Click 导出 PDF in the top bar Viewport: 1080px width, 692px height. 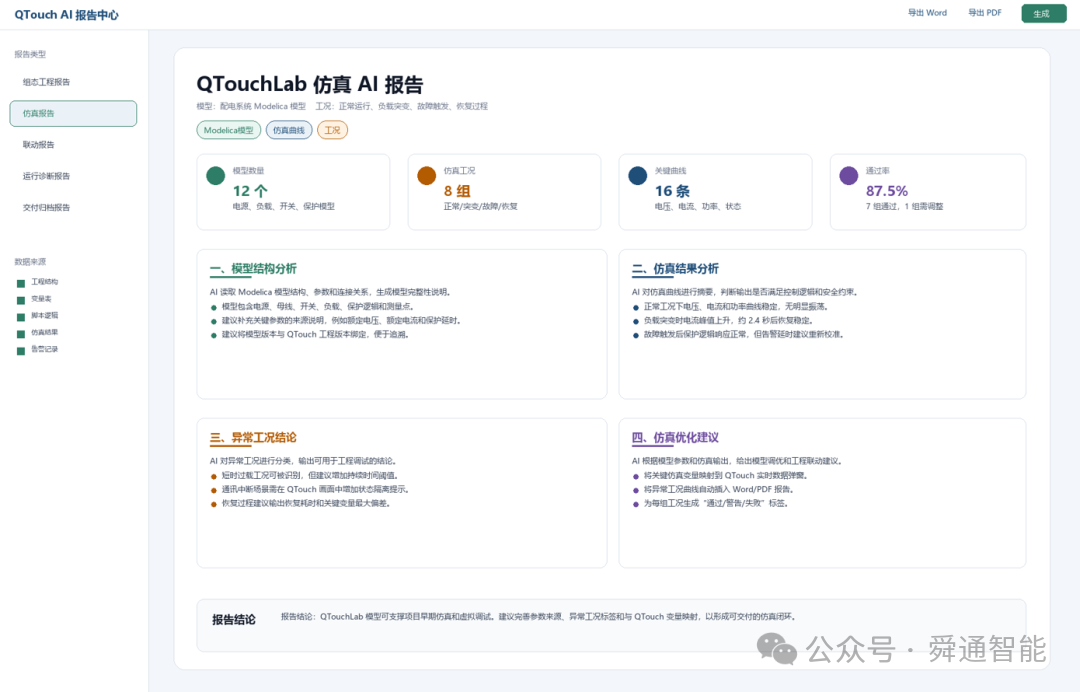tap(985, 13)
